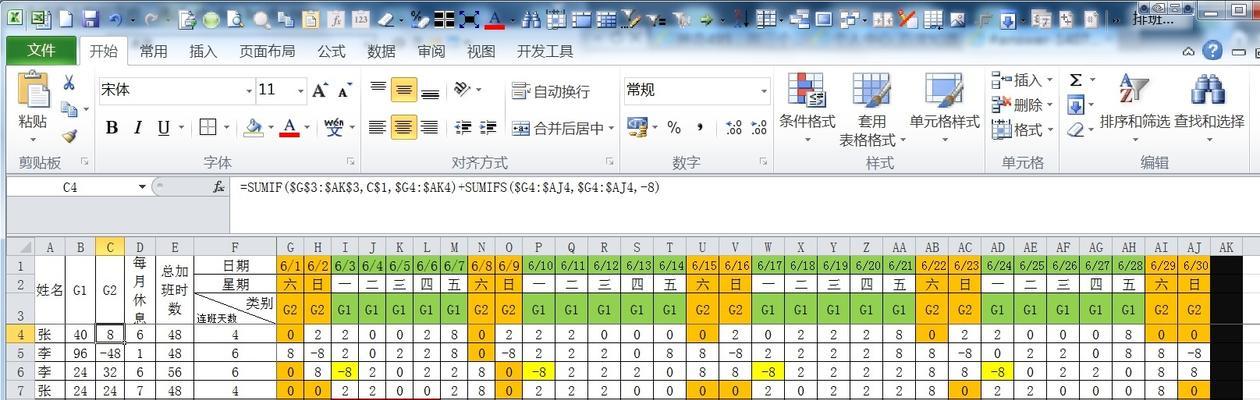Viewport: 1260px width, 400px height.
Task: Click the Save floppy disk icon
Action: click(90, 19)
